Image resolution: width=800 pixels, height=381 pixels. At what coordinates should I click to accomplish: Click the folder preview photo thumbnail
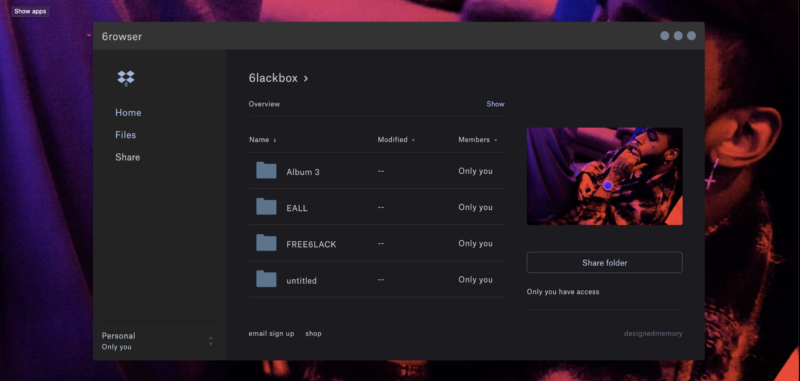click(605, 176)
